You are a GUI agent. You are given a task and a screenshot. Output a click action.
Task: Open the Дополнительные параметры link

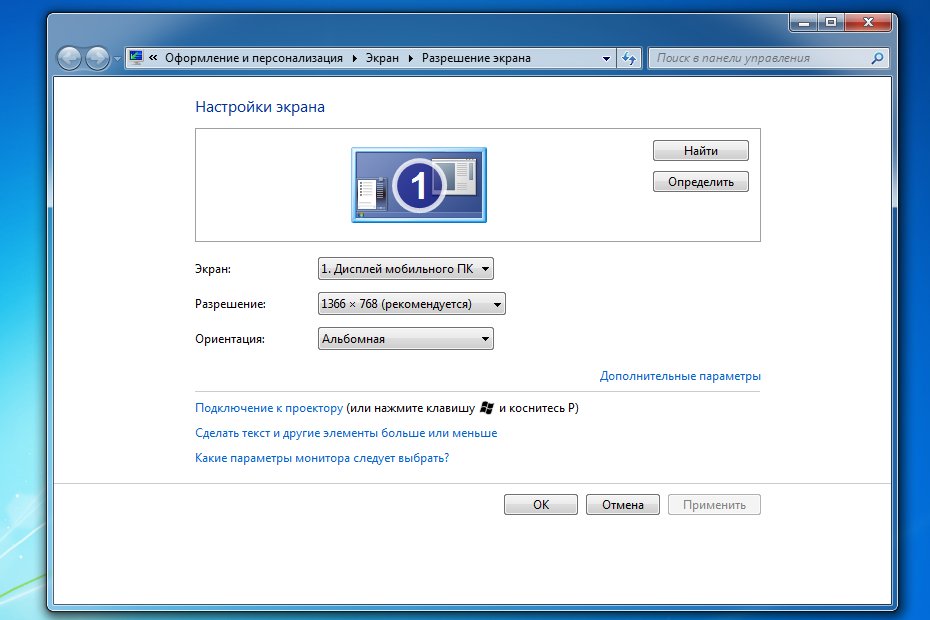point(680,376)
